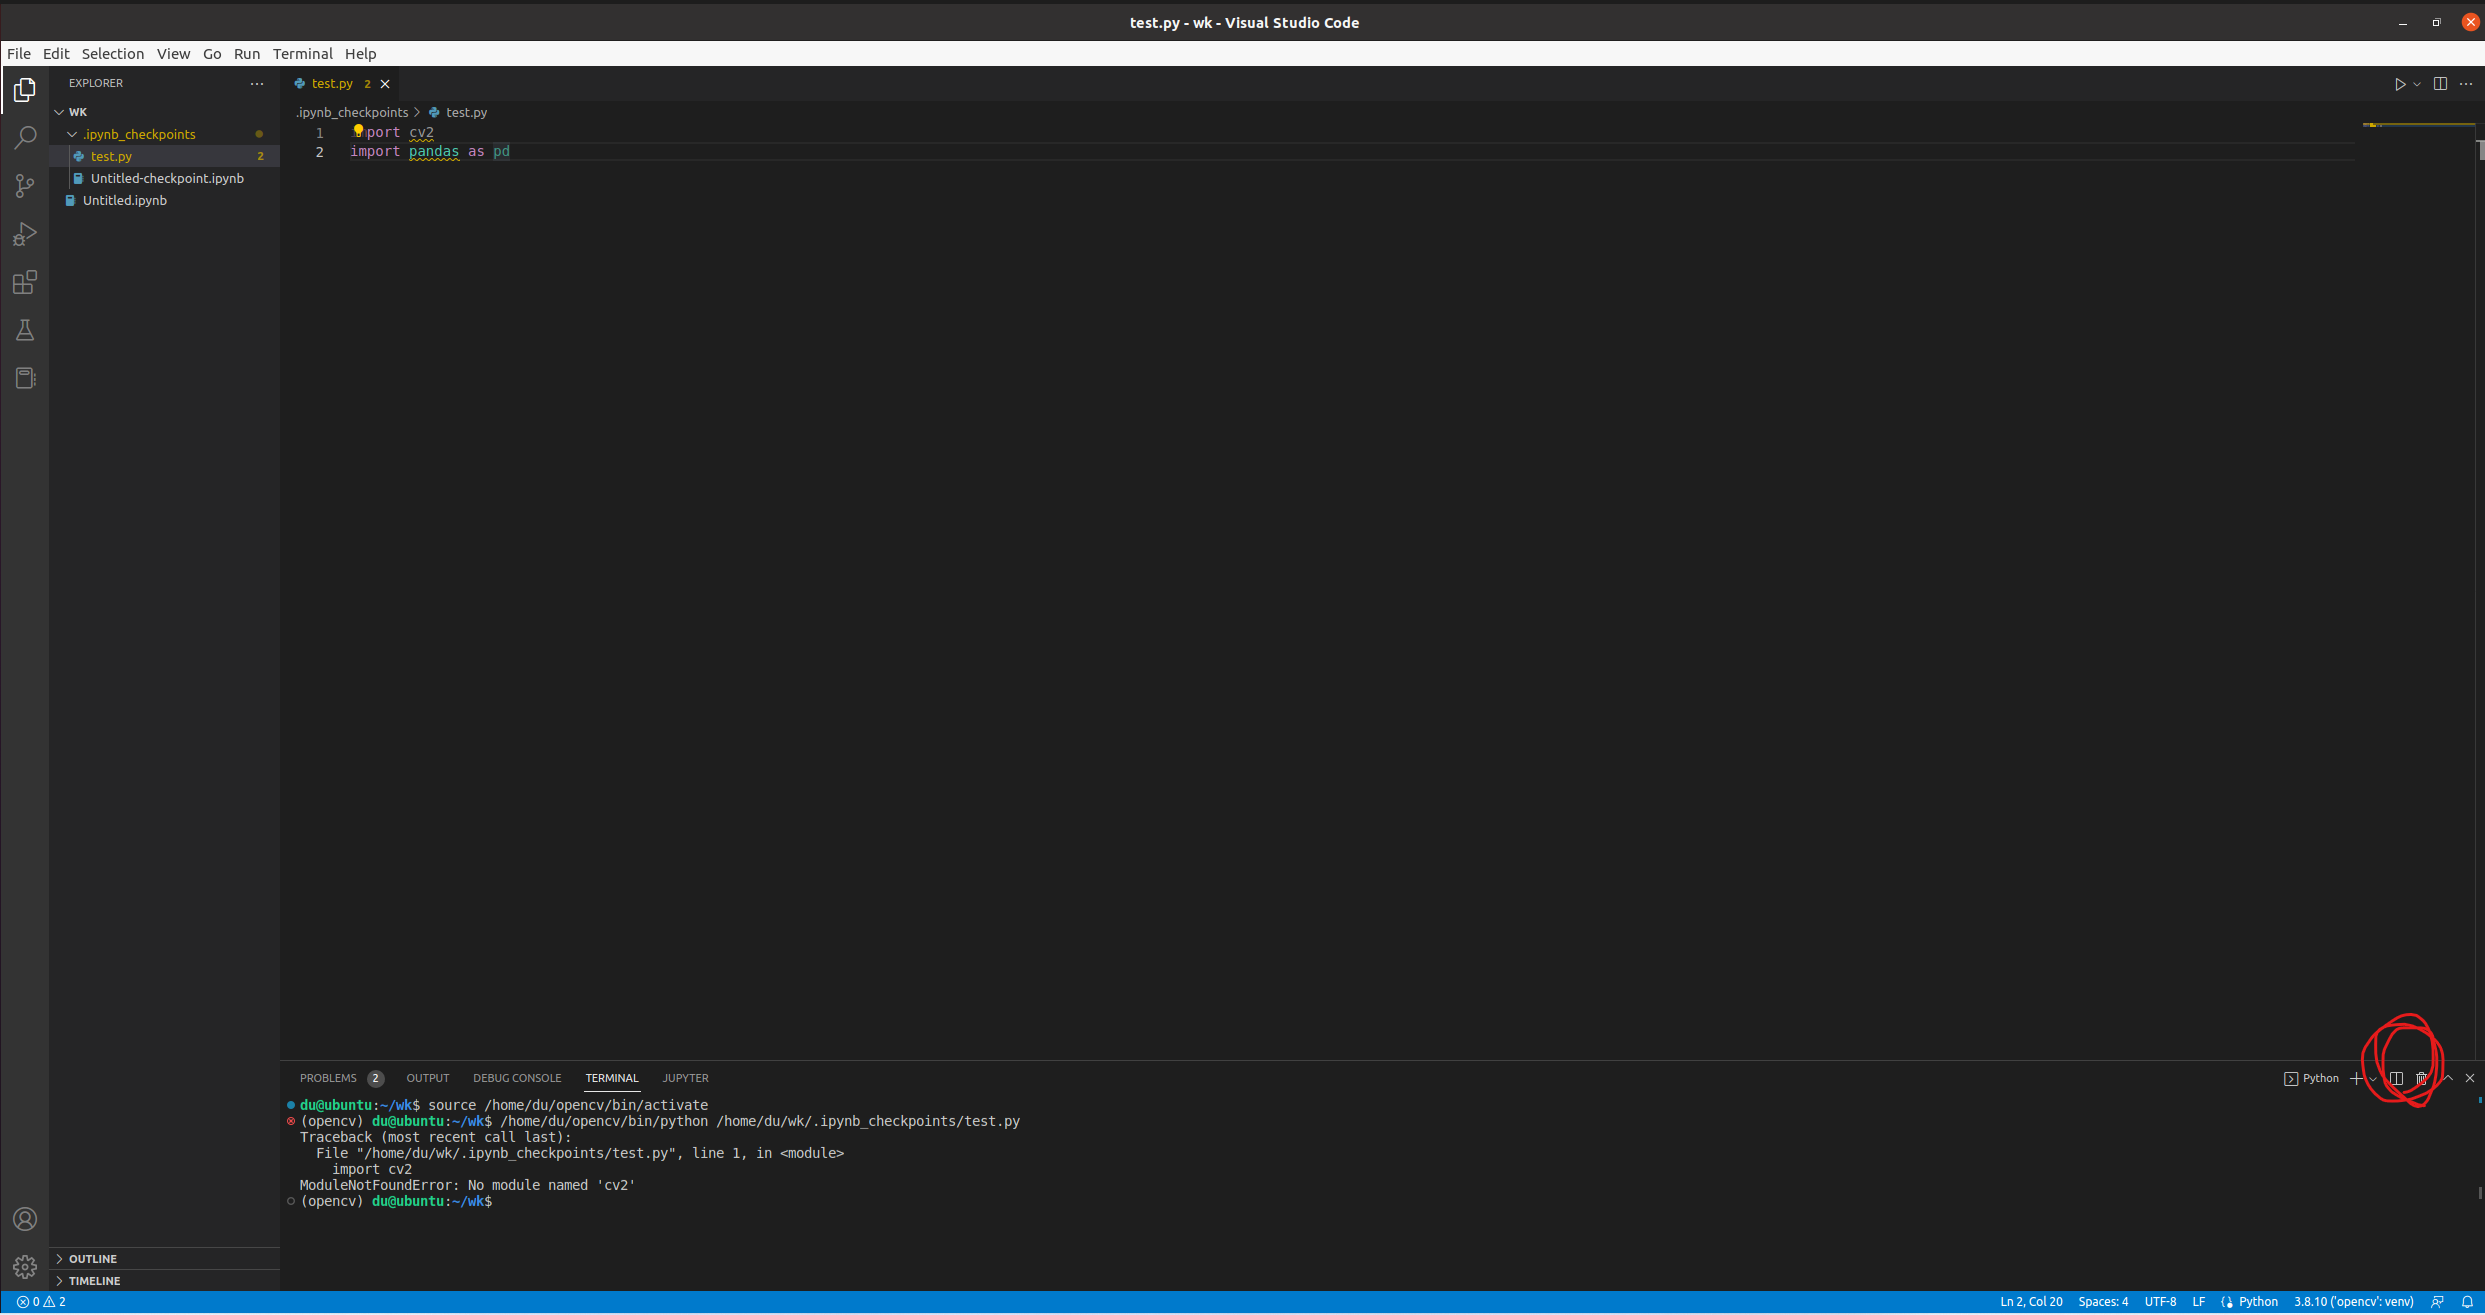Collapse the .ipynb_checkpoints folder
This screenshot has height=1315, width=2485.
72,134
